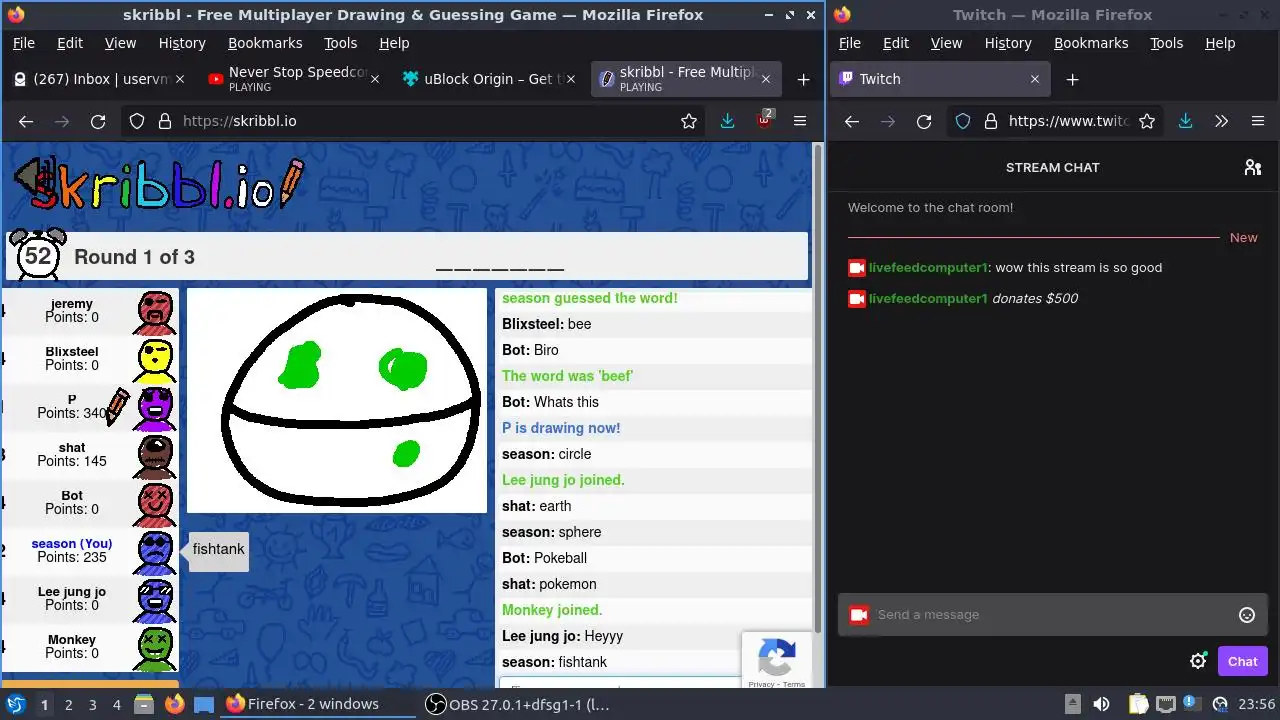Screen dimensions: 1280x720
Task: Open downloads in the skribbl window
Action: click(x=727, y=121)
